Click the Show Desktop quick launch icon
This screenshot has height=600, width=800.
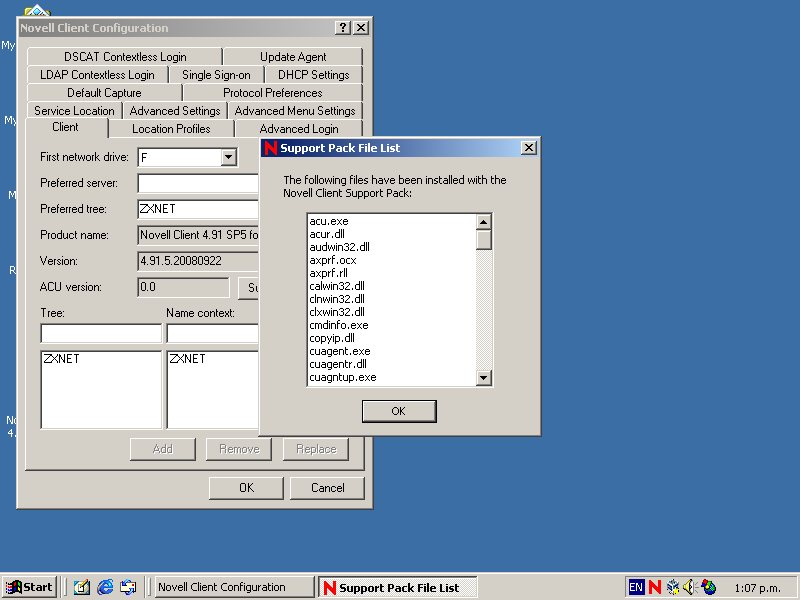[82, 587]
